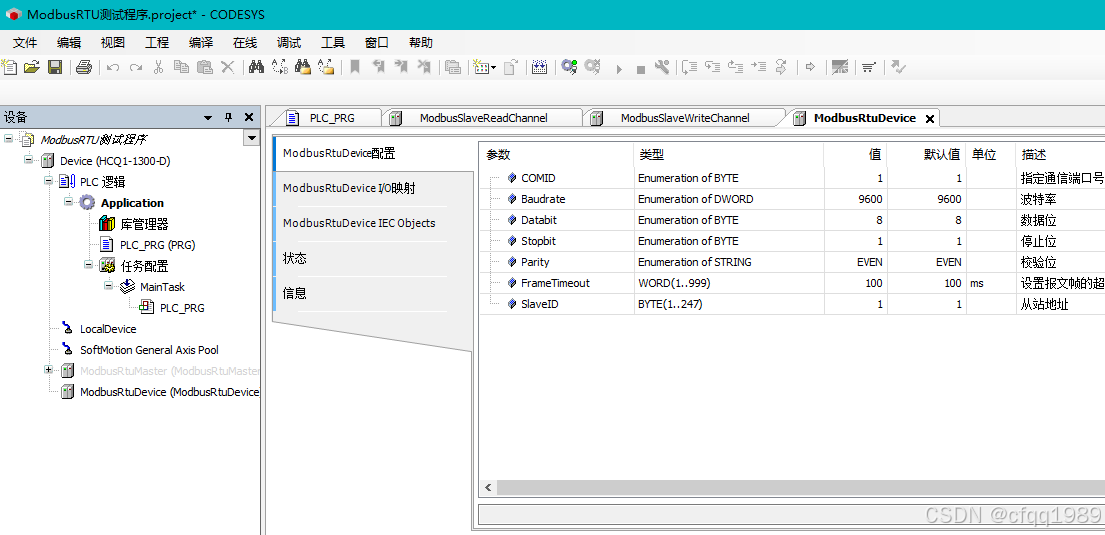Open dropdown arrow beside ModbusRTU测试程序 project

click(x=252, y=138)
